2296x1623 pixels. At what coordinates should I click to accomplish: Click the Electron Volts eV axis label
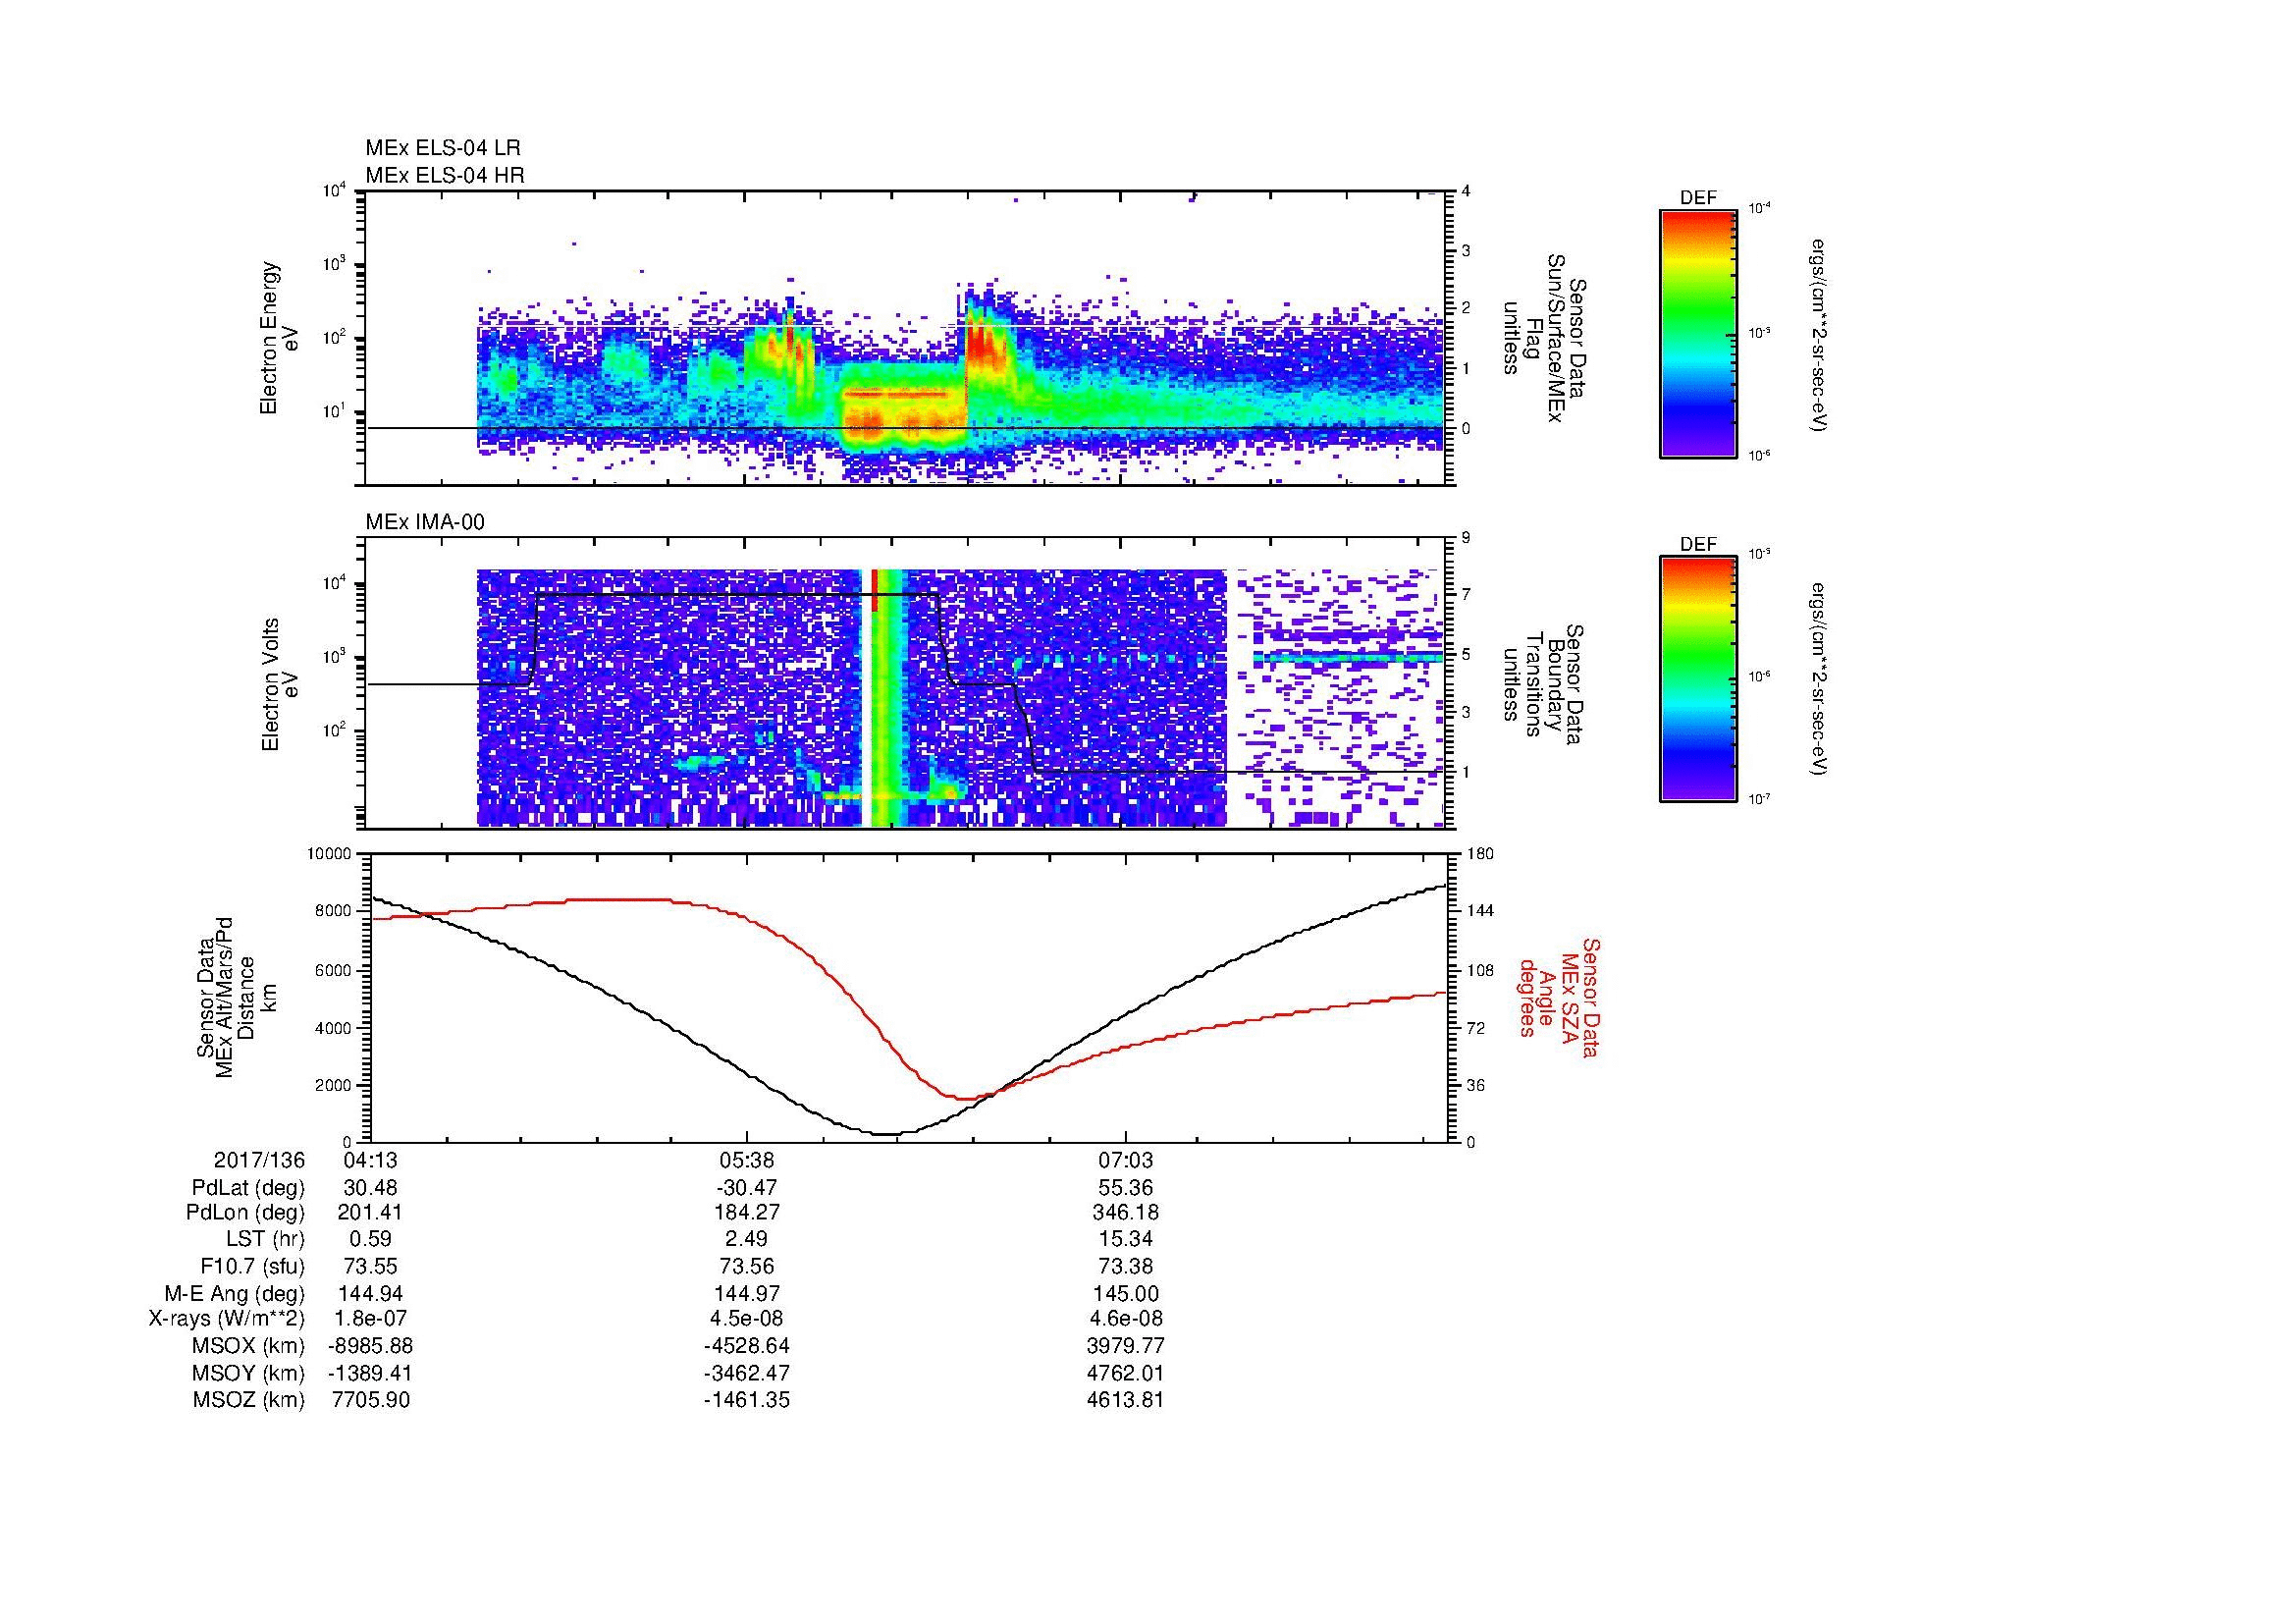tap(279, 684)
